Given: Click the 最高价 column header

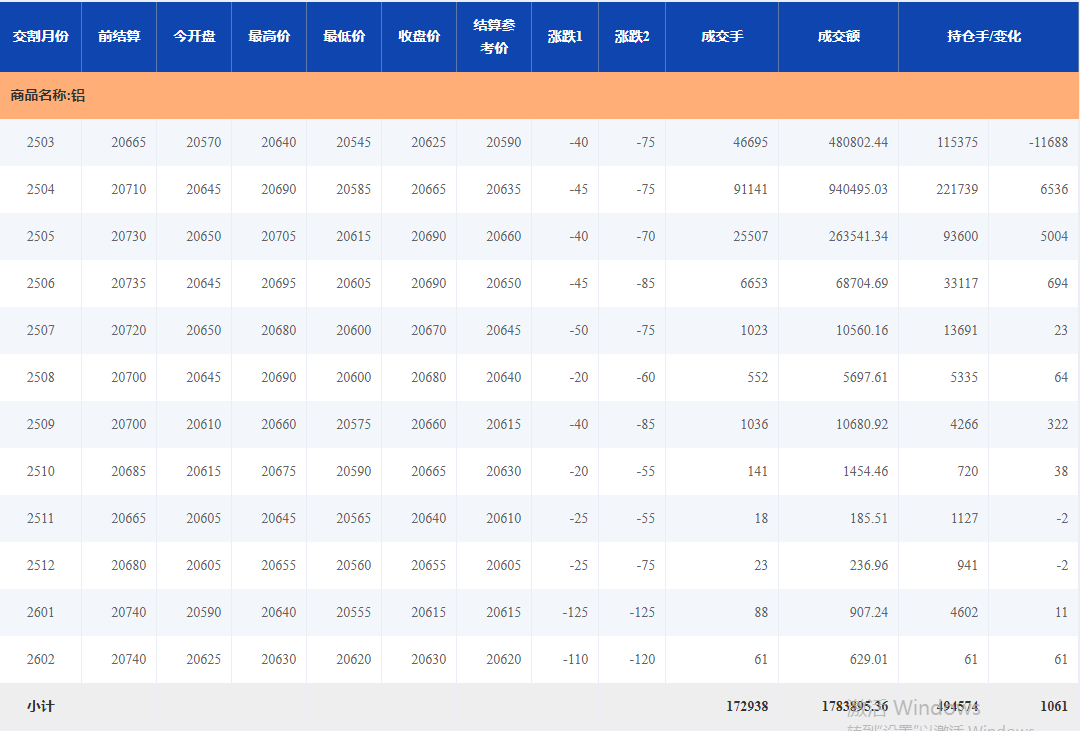Looking at the screenshot, I should (269, 36).
